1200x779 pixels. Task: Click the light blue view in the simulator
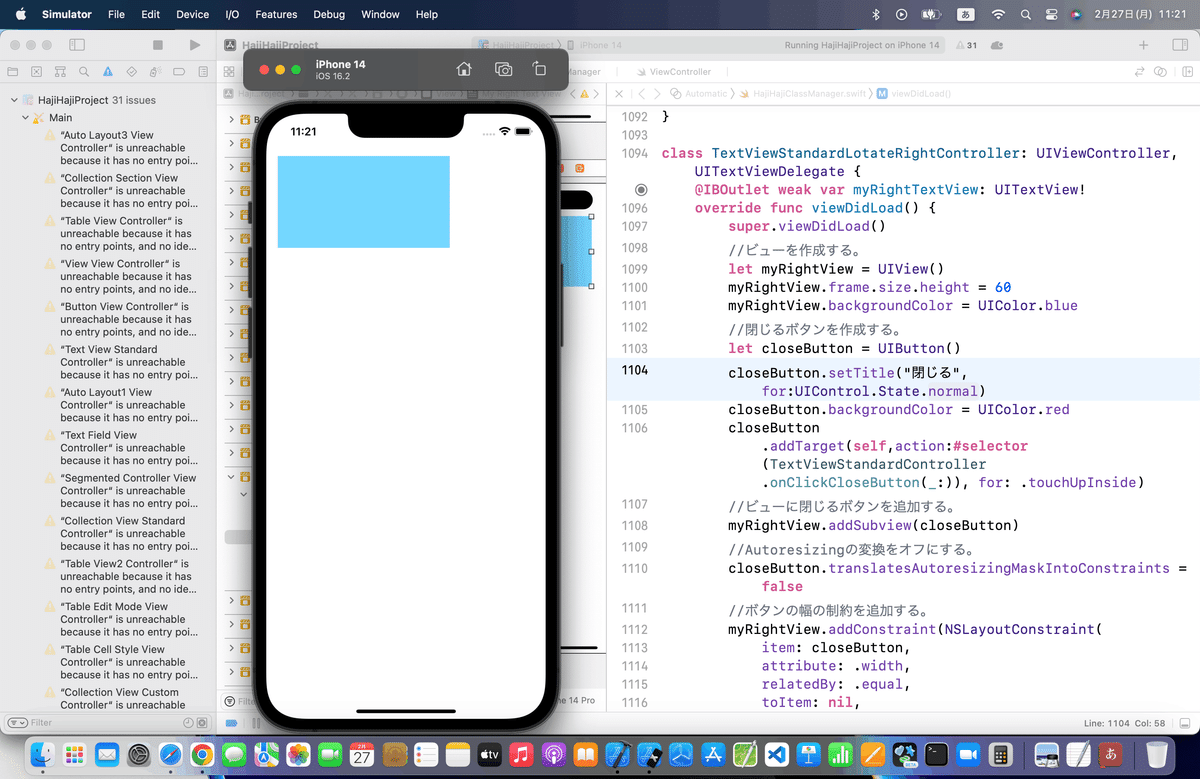pyautogui.click(x=363, y=201)
